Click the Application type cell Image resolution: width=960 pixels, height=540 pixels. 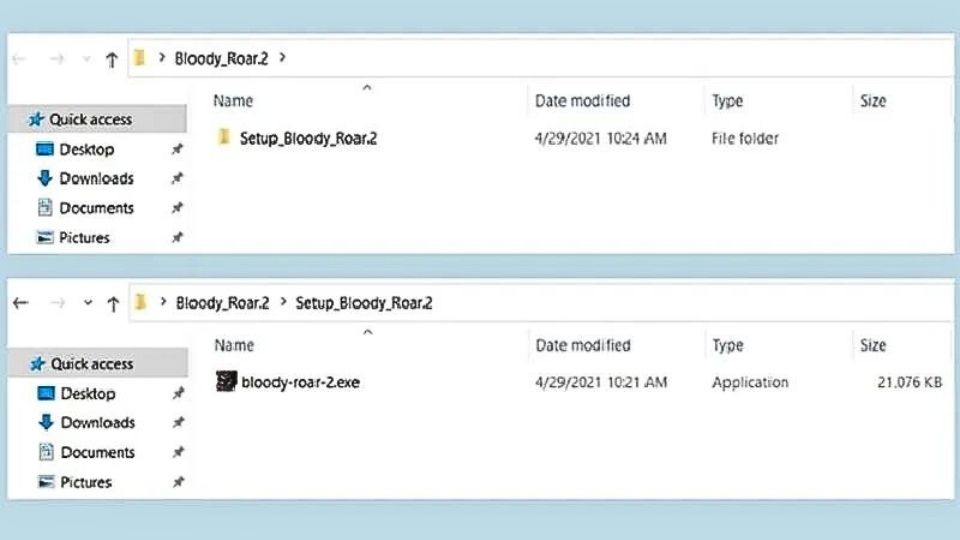point(750,383)
